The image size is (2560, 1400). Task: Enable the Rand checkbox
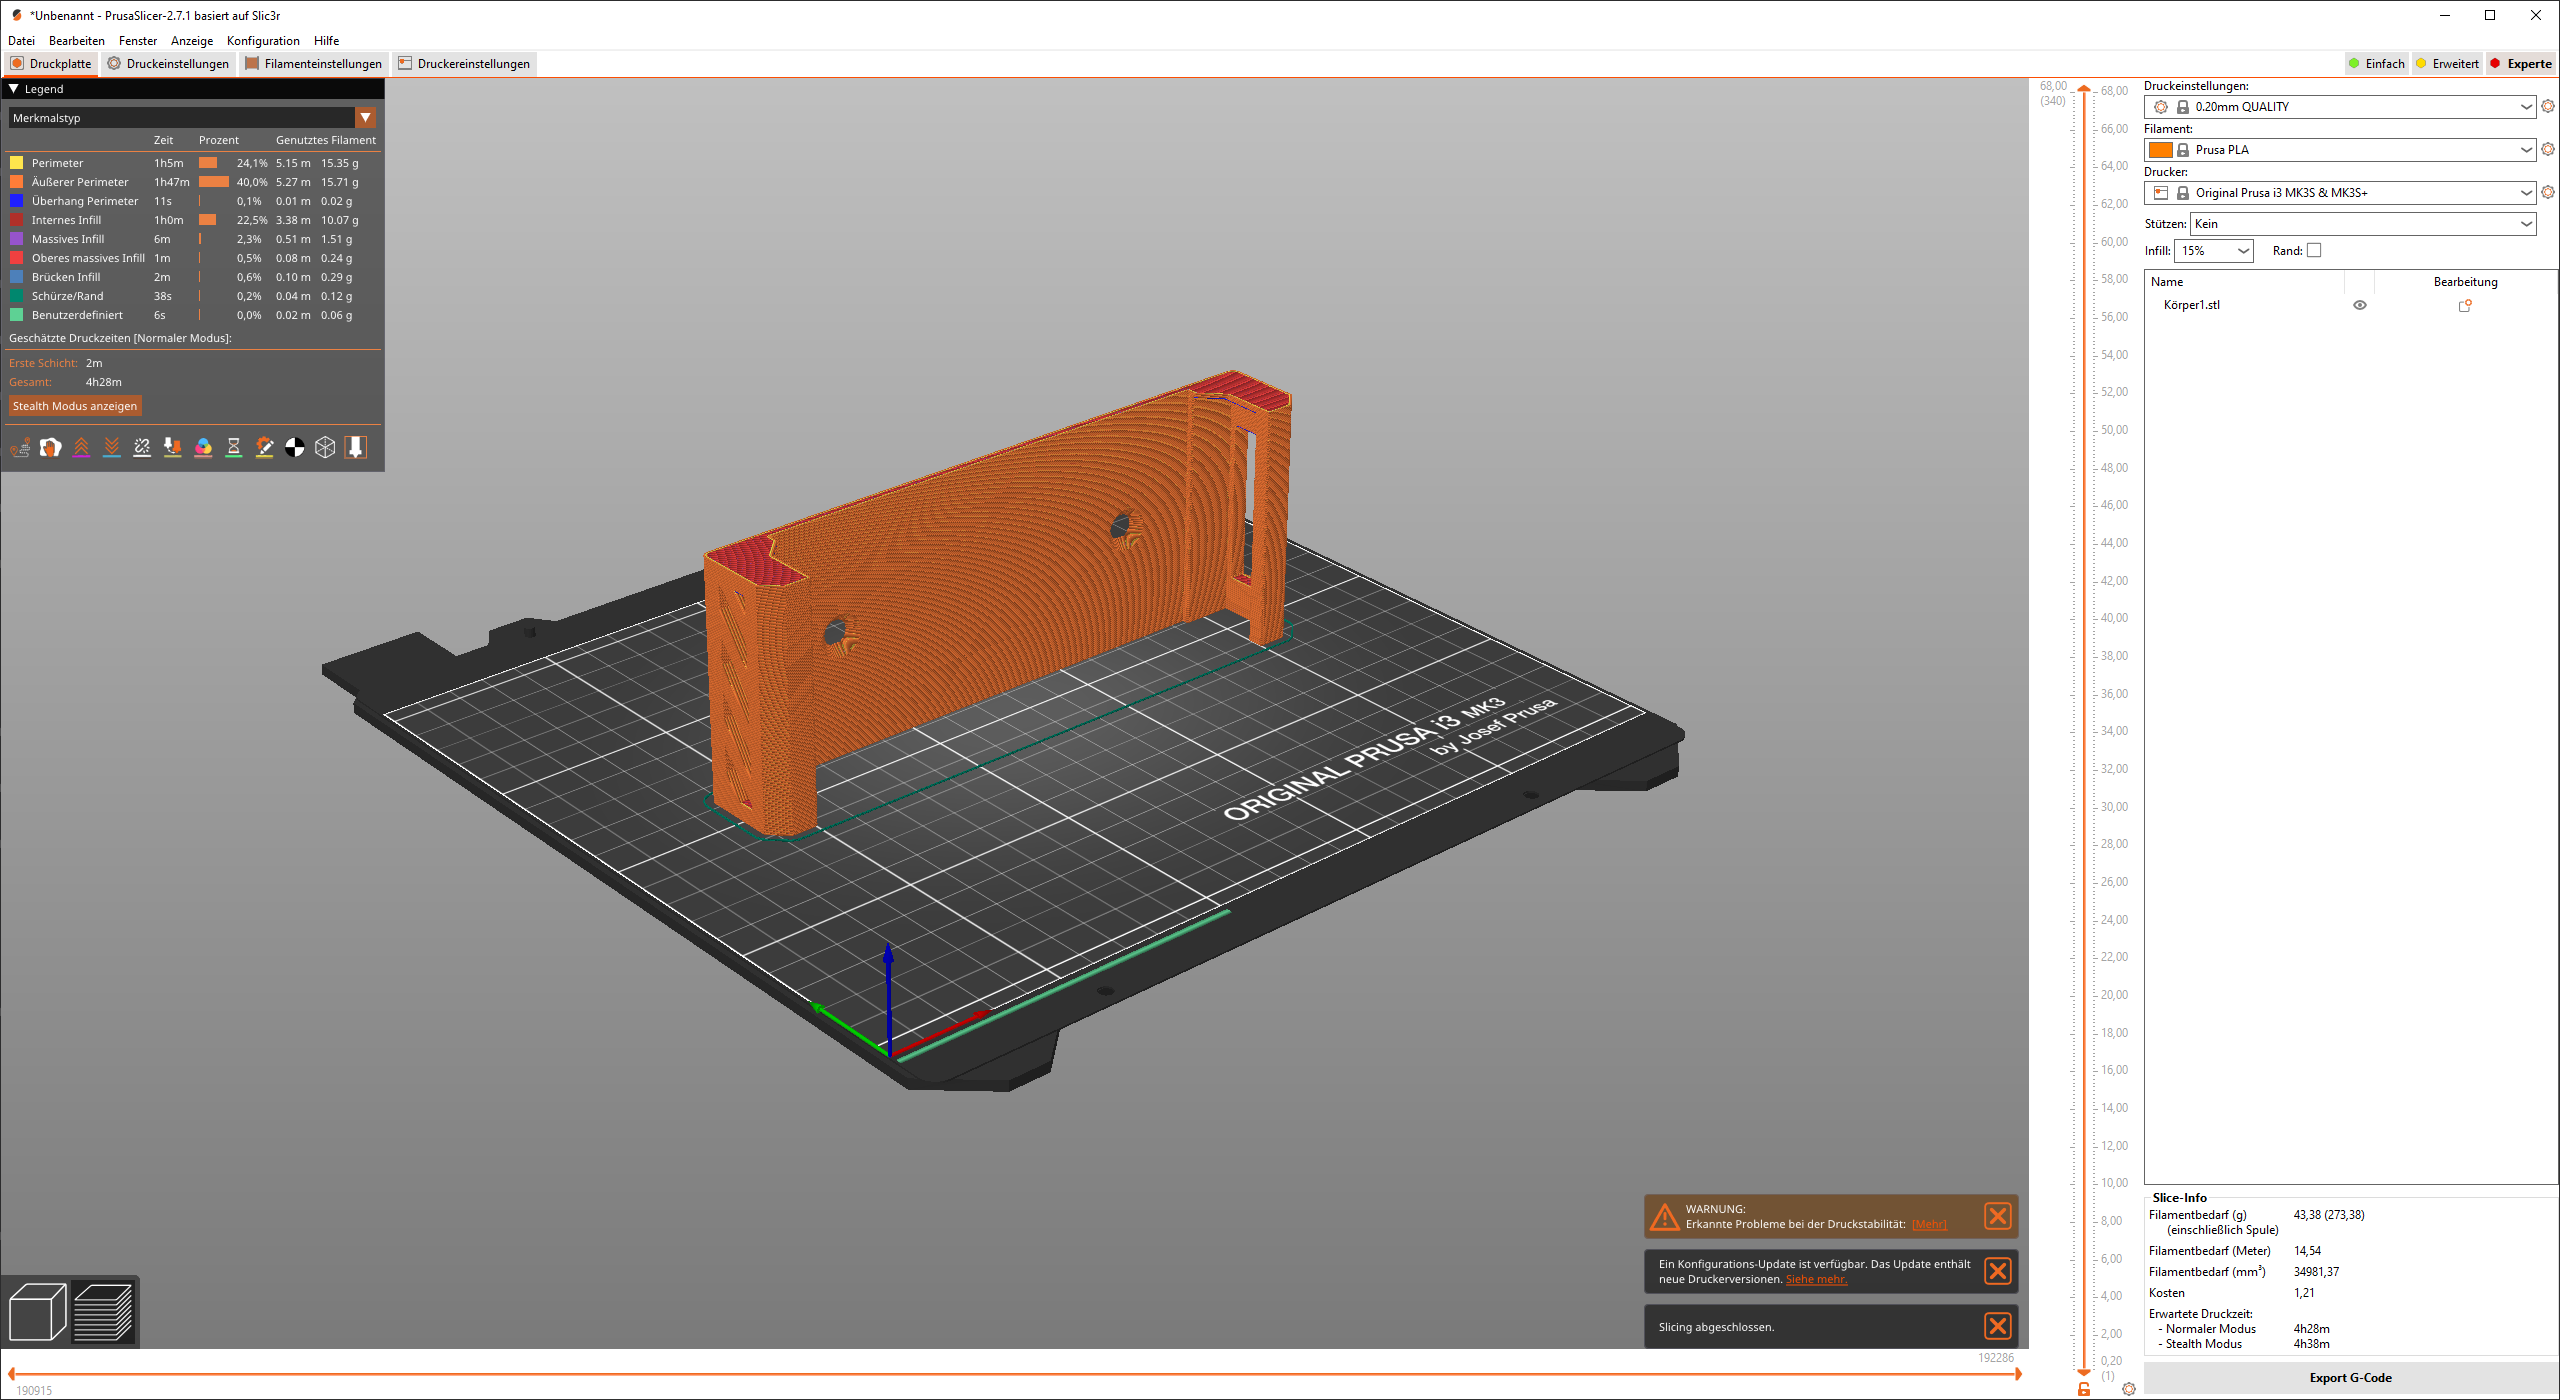pos(2314,251)
